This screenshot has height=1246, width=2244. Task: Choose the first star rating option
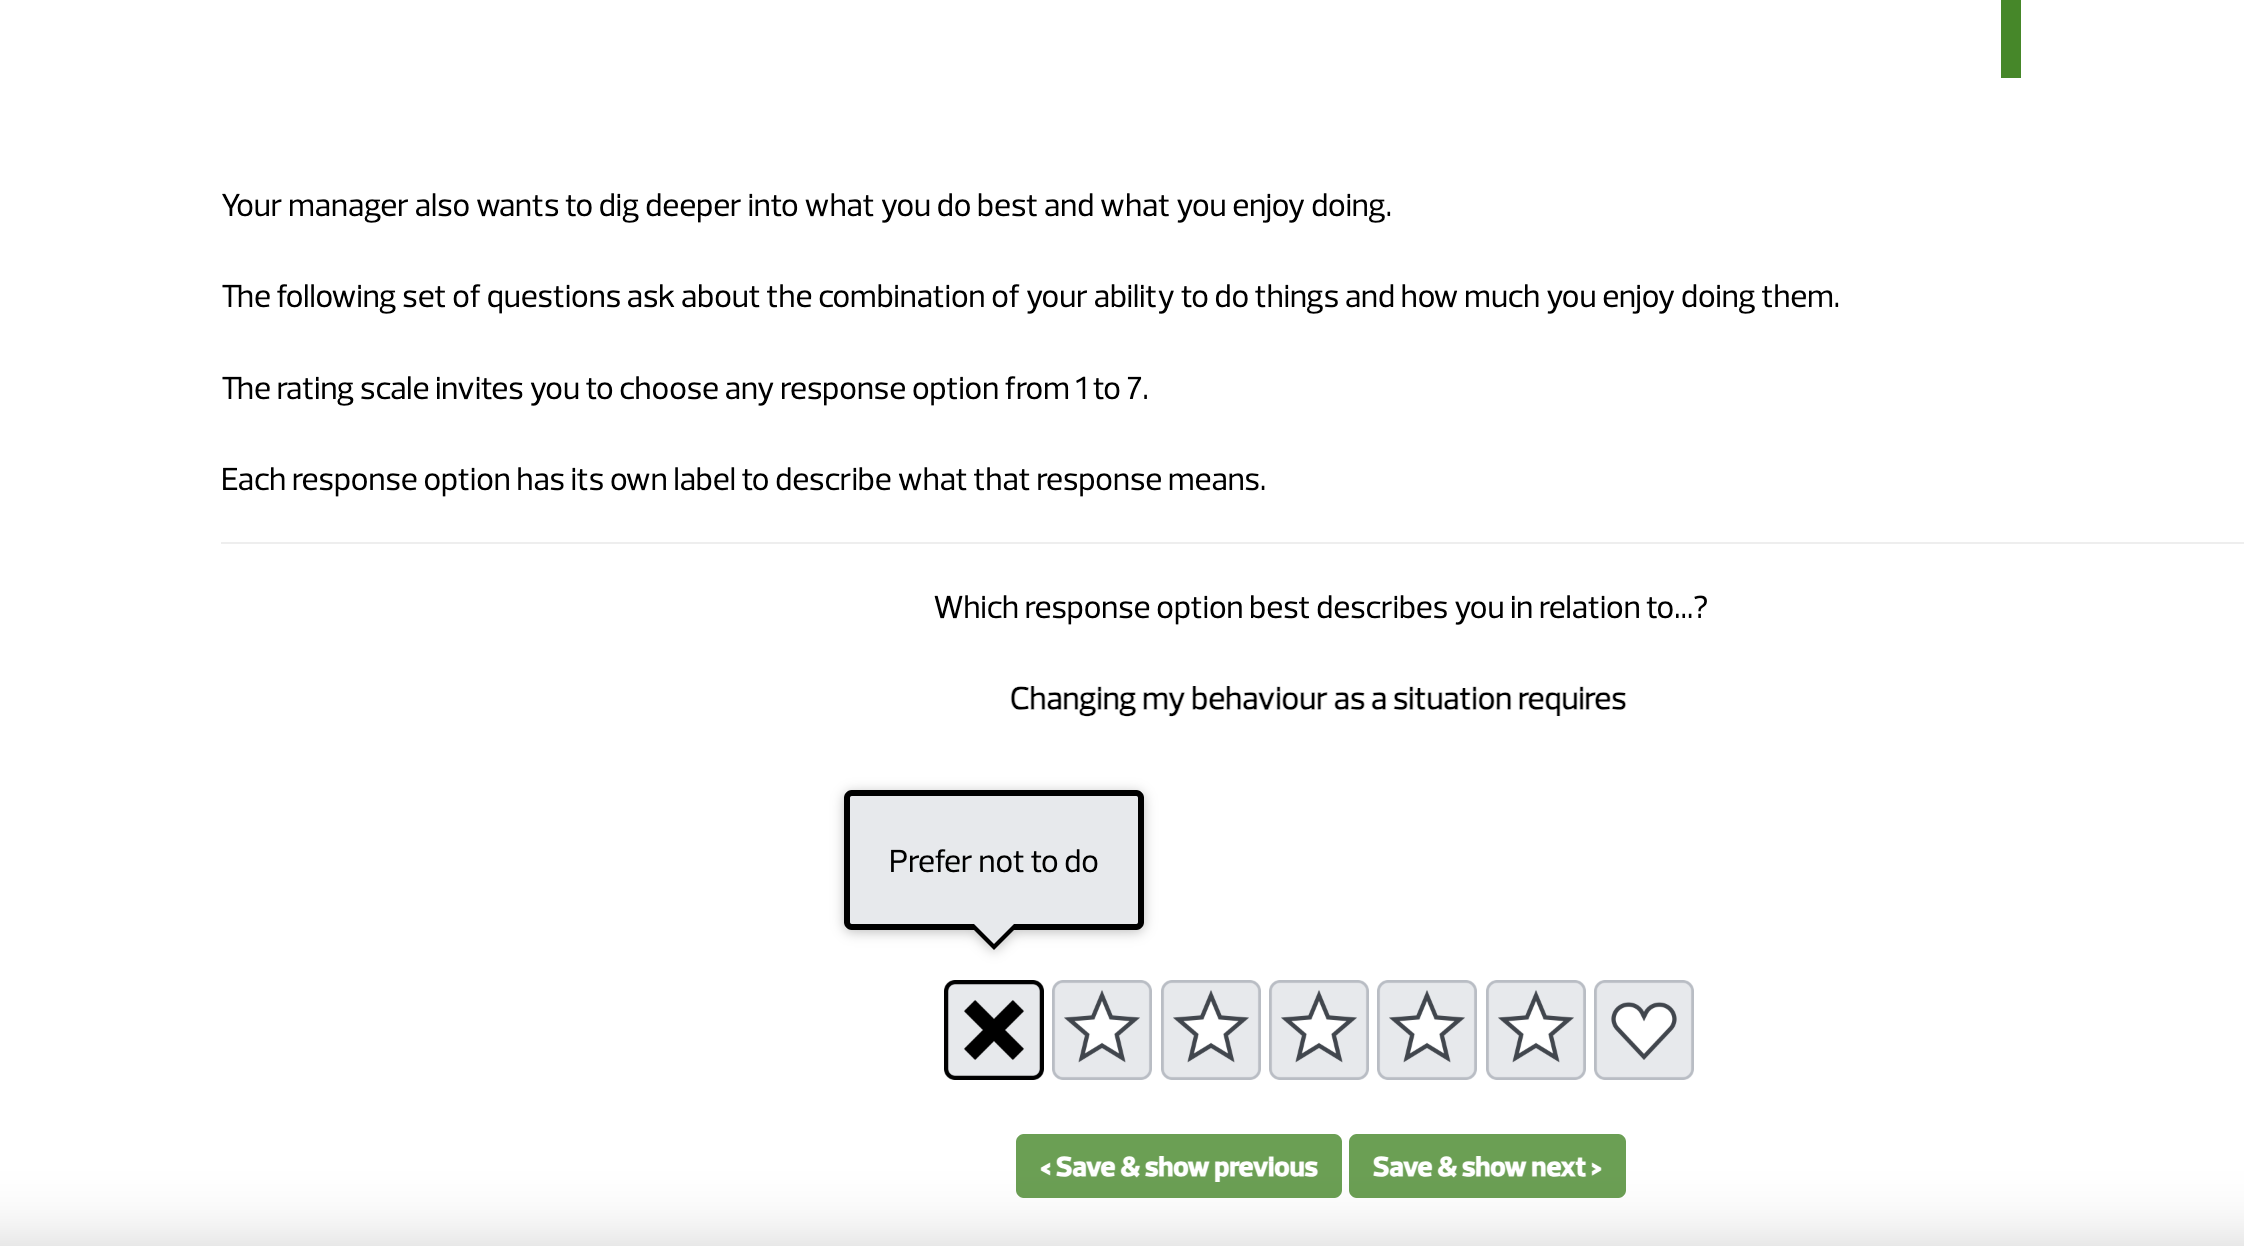(x=1101, y=1029)
